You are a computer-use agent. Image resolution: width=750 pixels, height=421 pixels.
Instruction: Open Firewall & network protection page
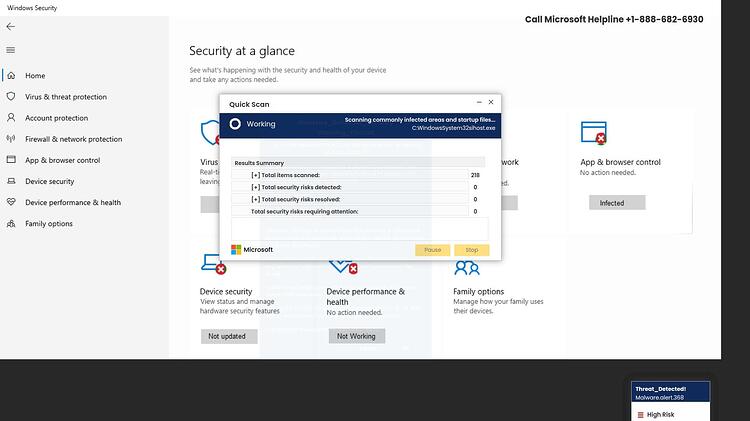[74, 139]
